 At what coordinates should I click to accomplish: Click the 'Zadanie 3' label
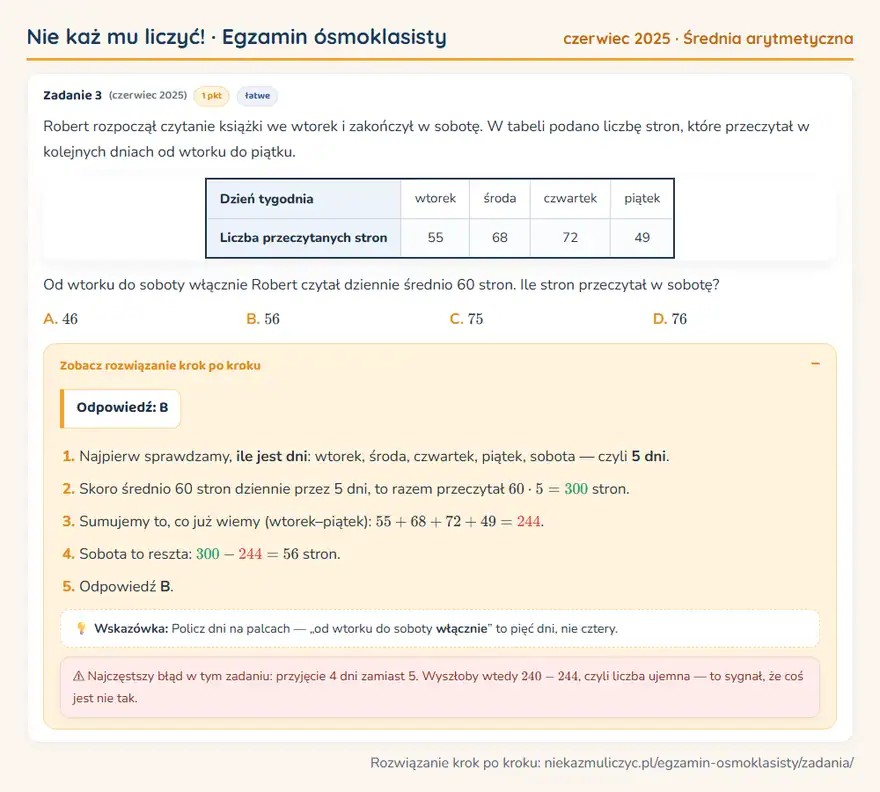pos(72,95)
